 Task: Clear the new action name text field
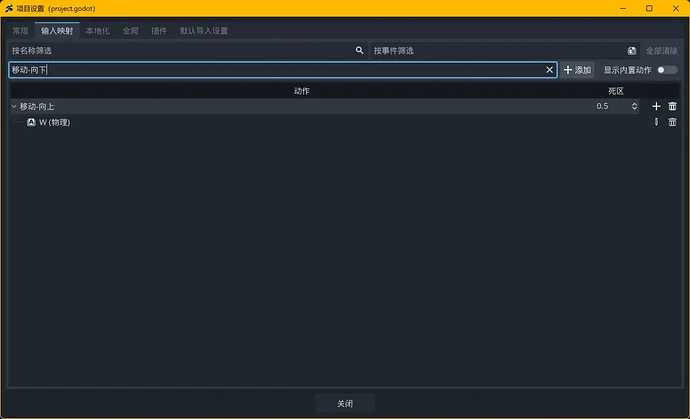[549, 70]
